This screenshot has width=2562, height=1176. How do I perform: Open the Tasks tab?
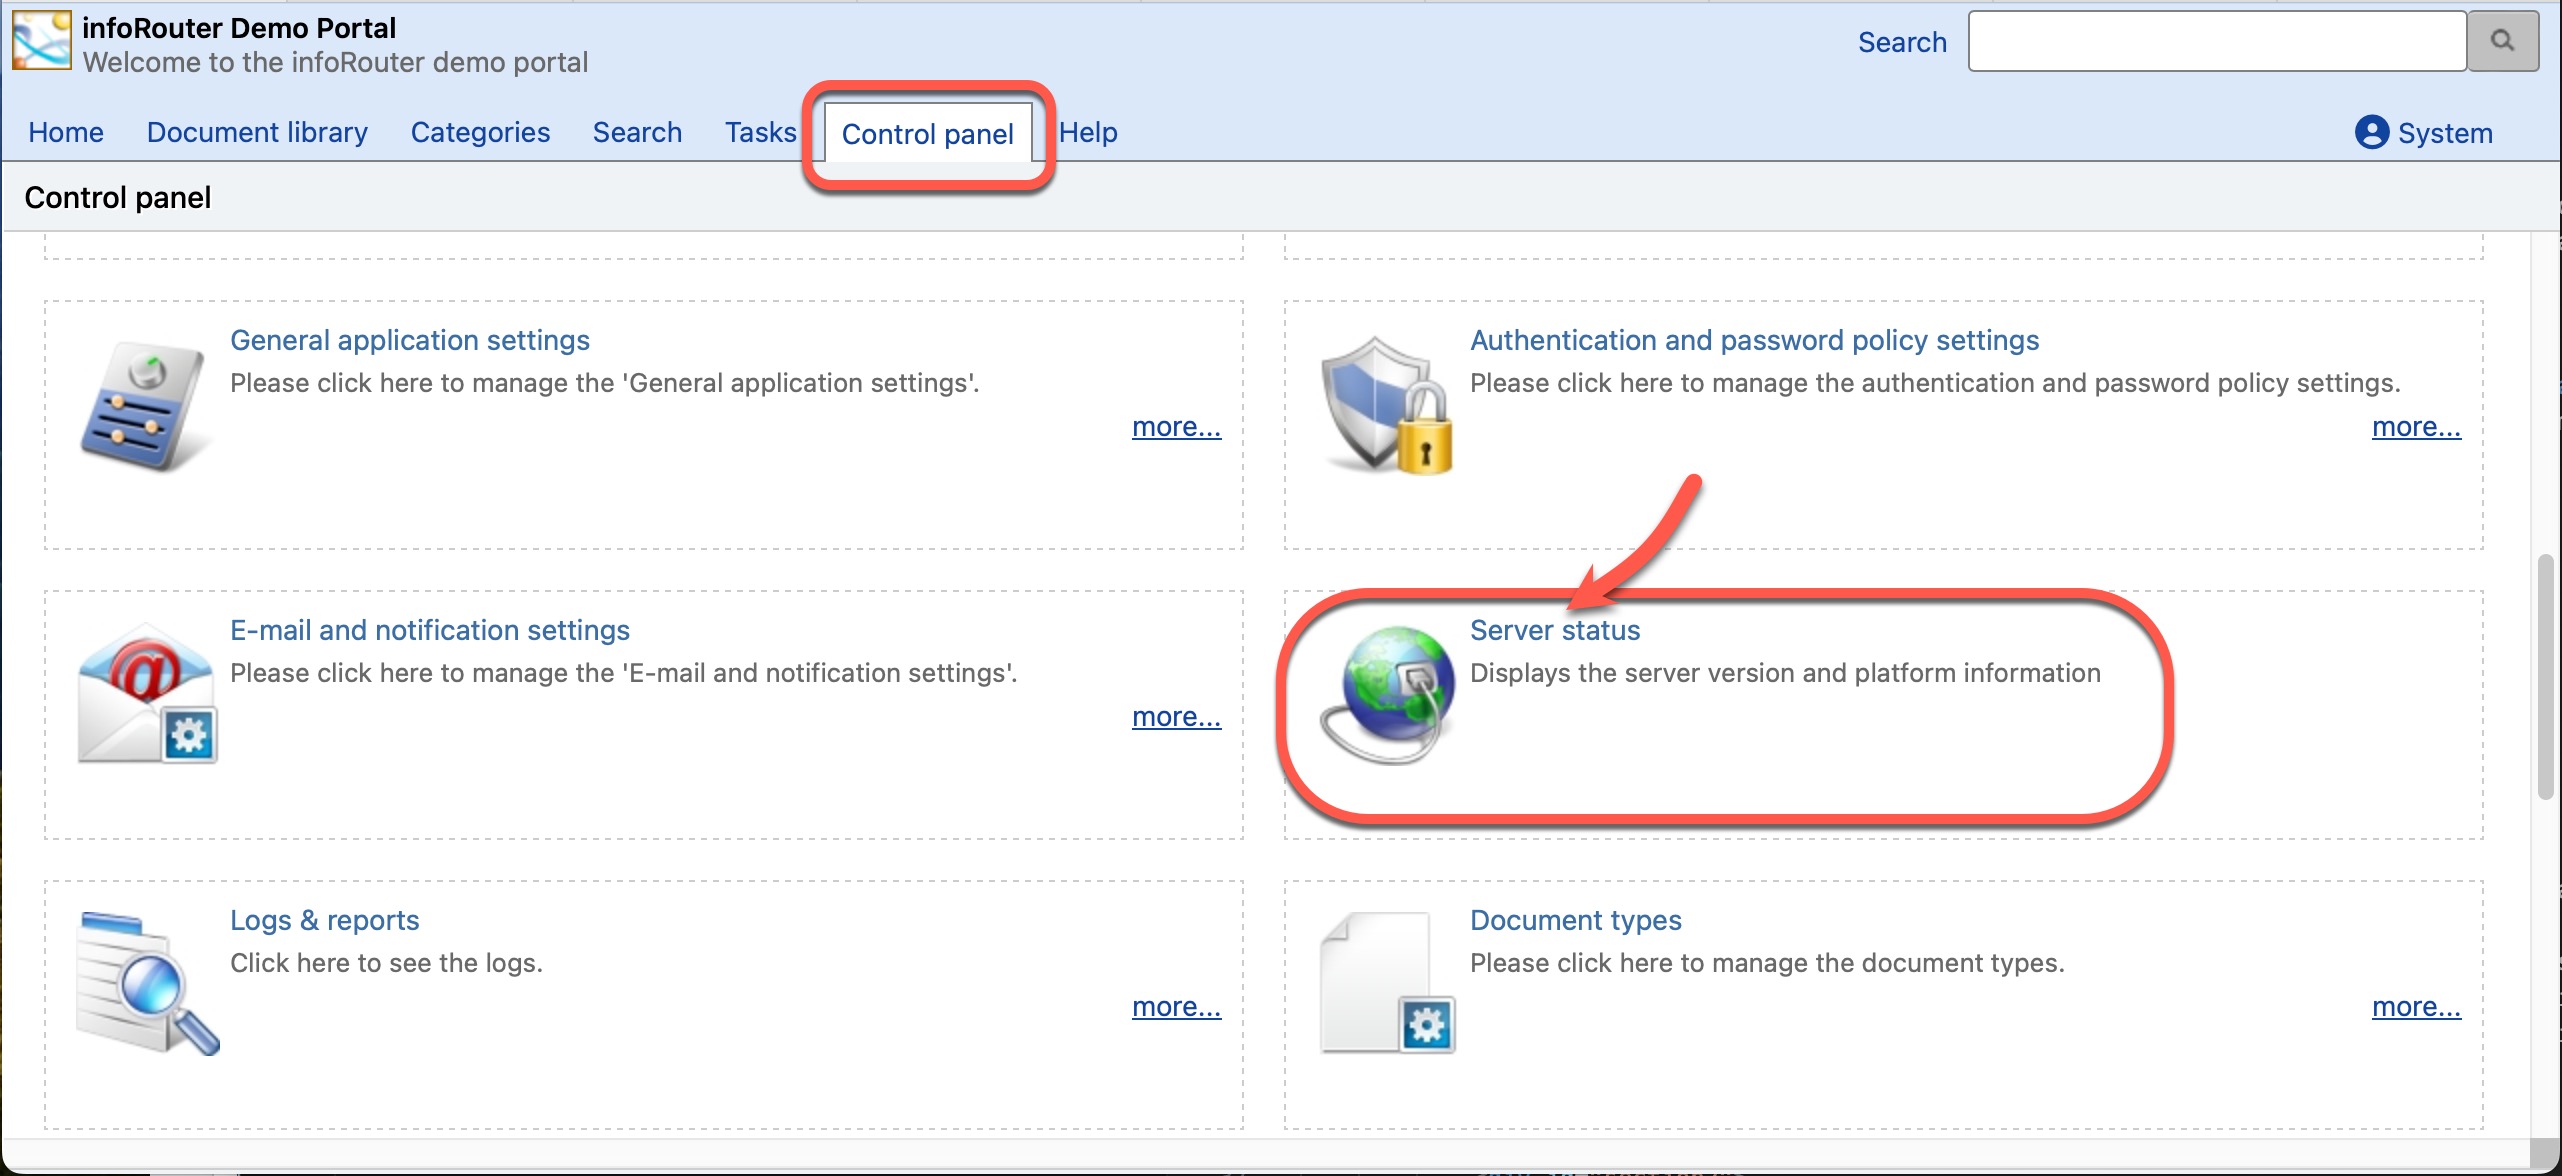coord(760,132)
